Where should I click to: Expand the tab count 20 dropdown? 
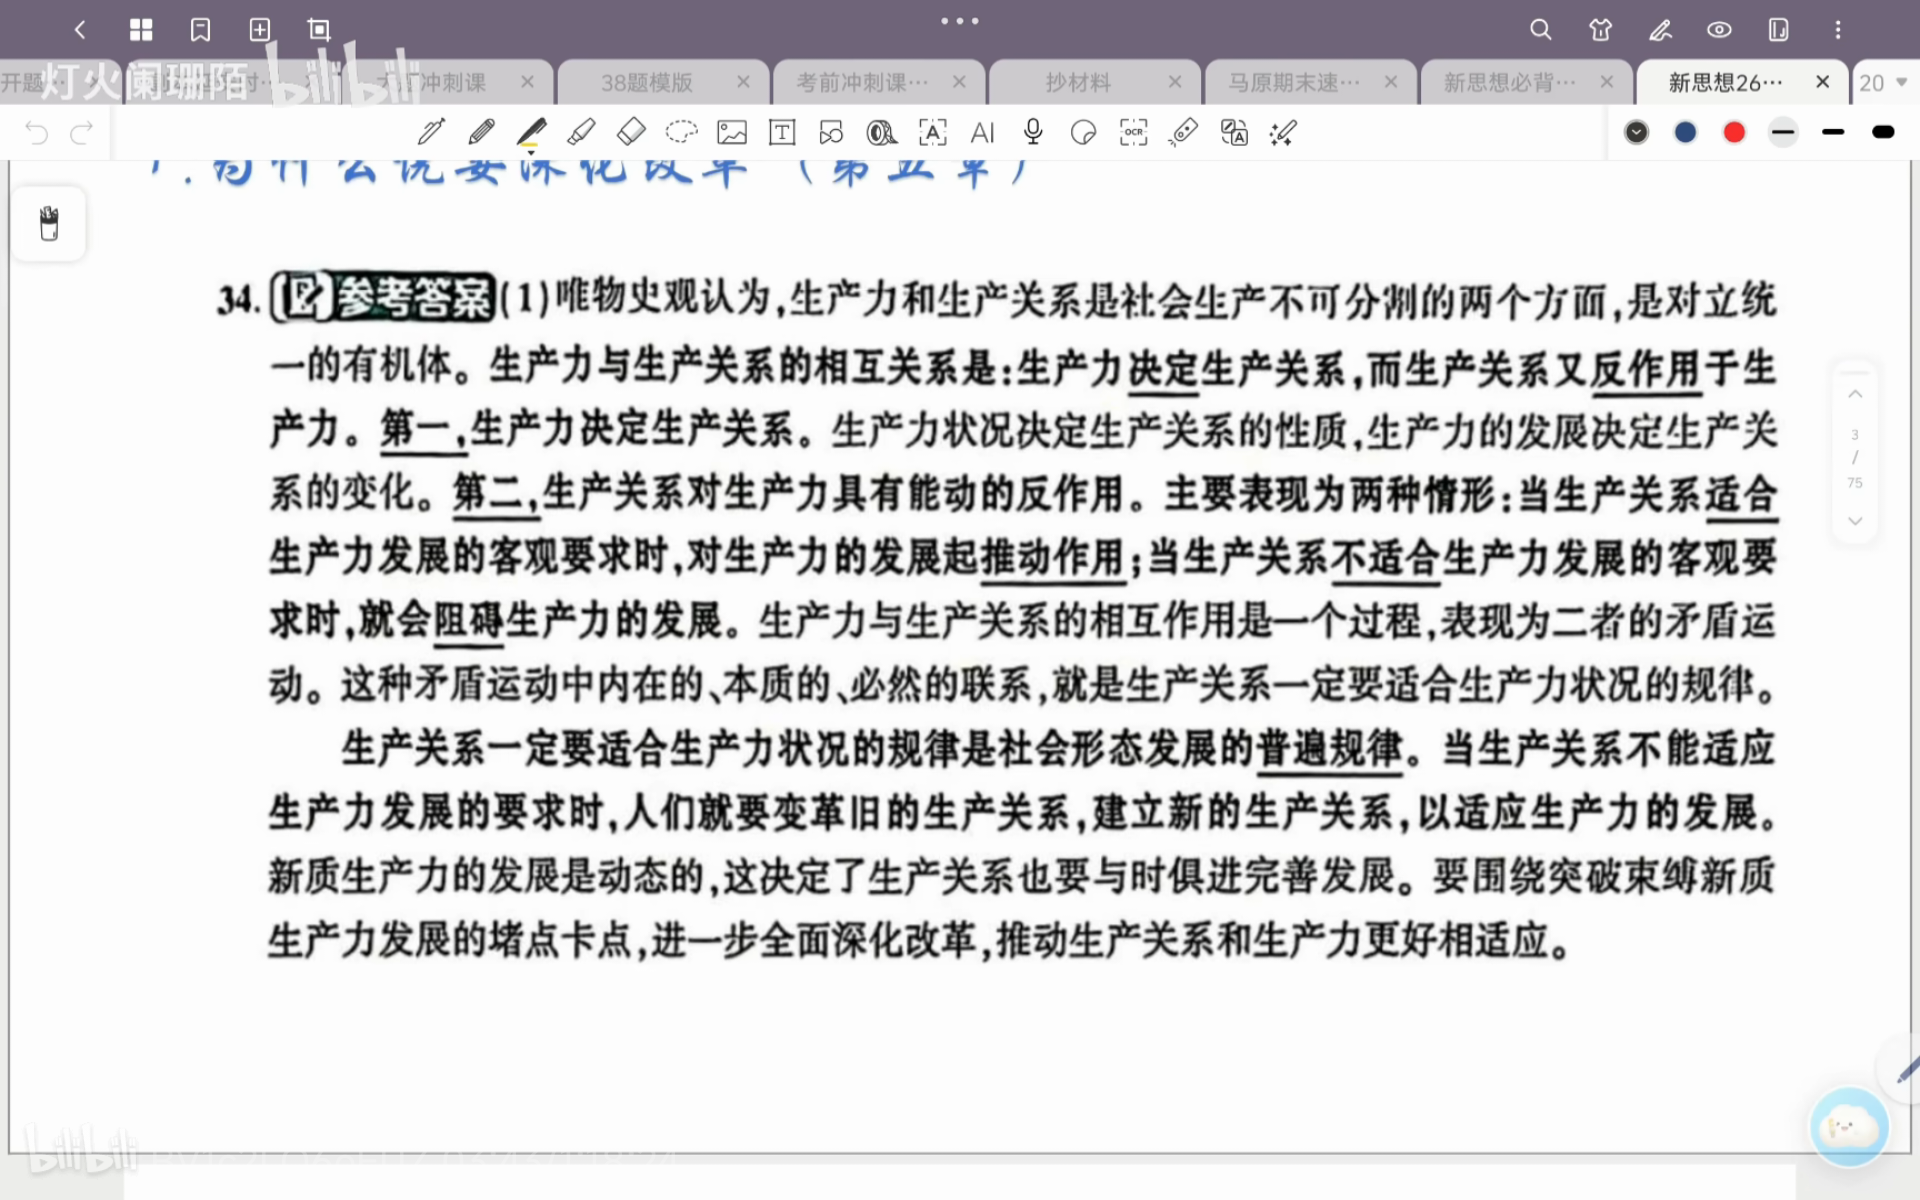click(1884, 83)
